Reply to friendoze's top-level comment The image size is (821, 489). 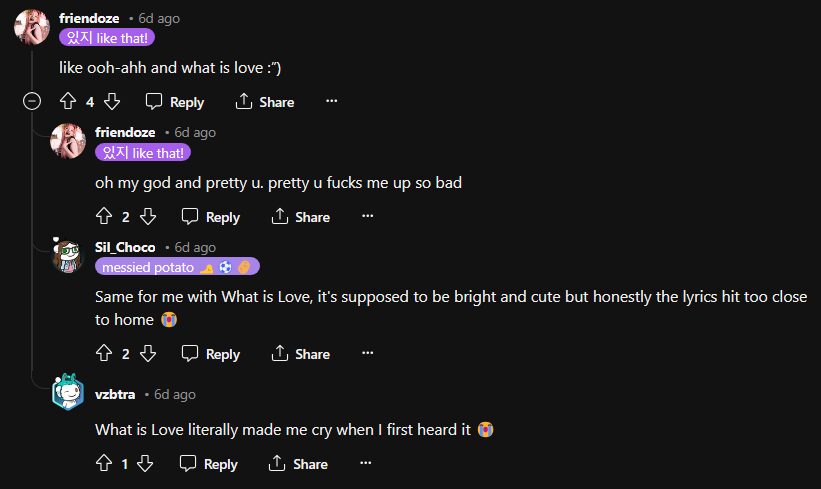click(x=175, y=101)
